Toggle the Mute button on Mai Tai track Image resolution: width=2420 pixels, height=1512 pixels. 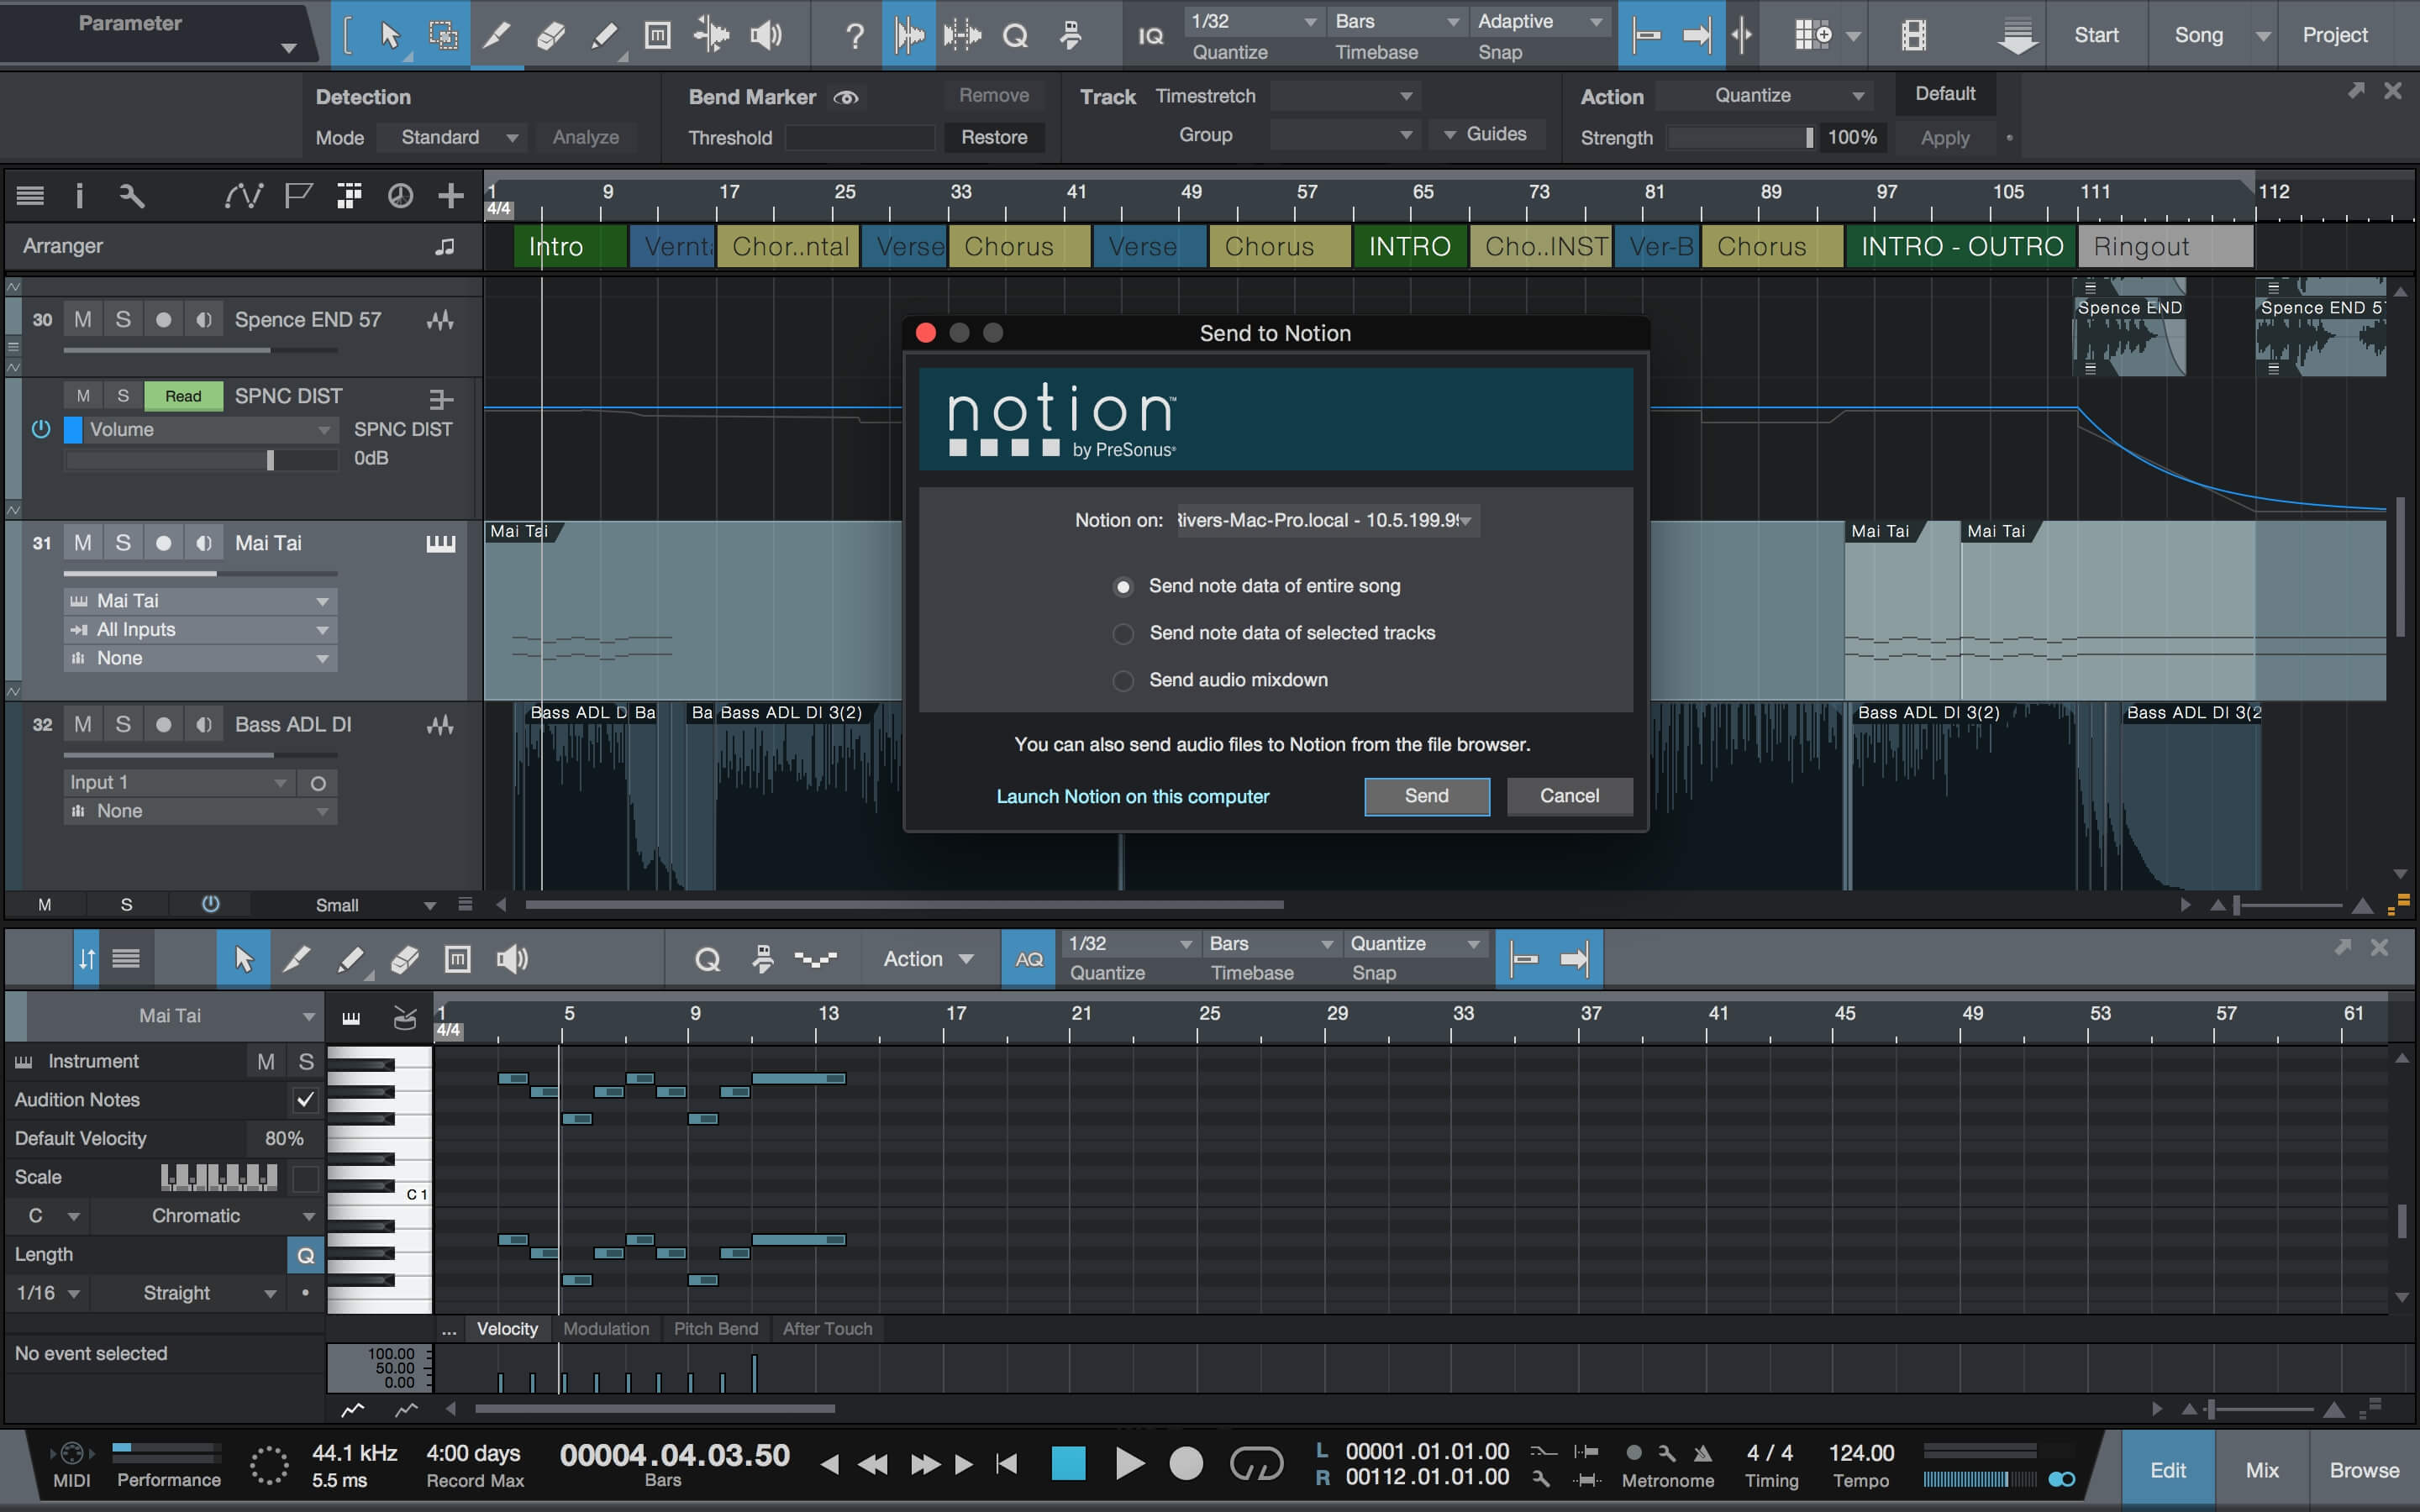click(x=80, y=542)
